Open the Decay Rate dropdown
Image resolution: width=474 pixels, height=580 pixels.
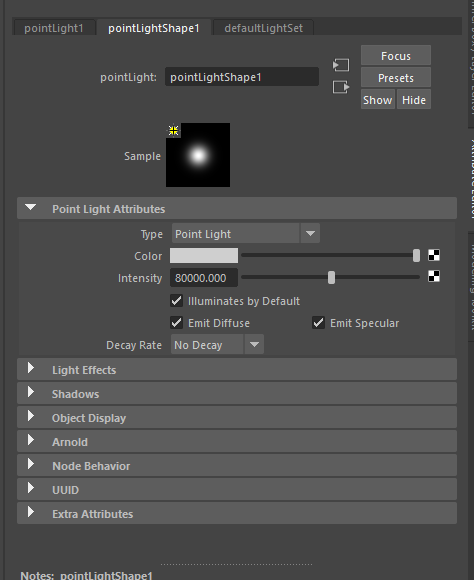pos(217,344)
